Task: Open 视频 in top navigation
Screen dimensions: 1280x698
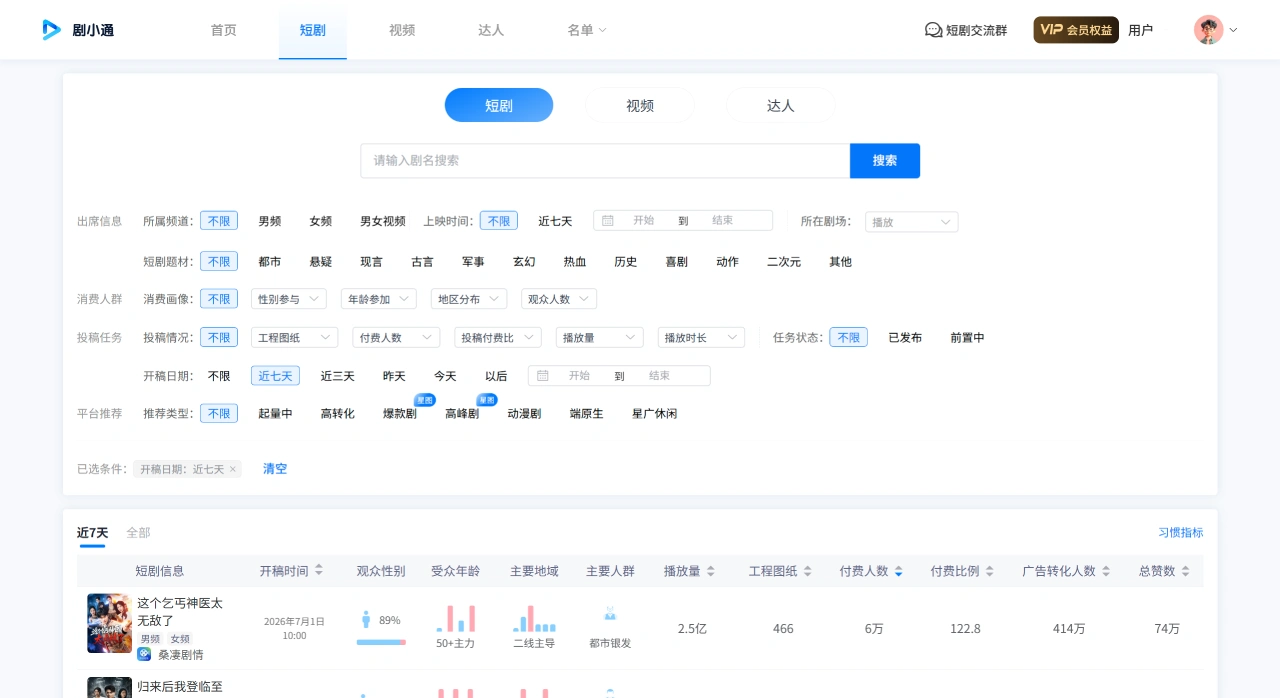Action: pos(402,30)
